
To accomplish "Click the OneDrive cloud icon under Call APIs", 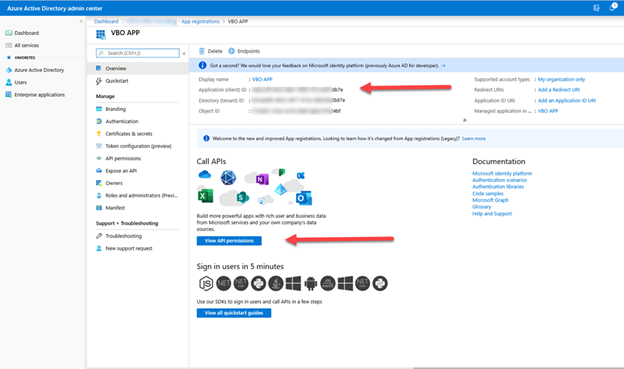I will [x=205, y=174].
